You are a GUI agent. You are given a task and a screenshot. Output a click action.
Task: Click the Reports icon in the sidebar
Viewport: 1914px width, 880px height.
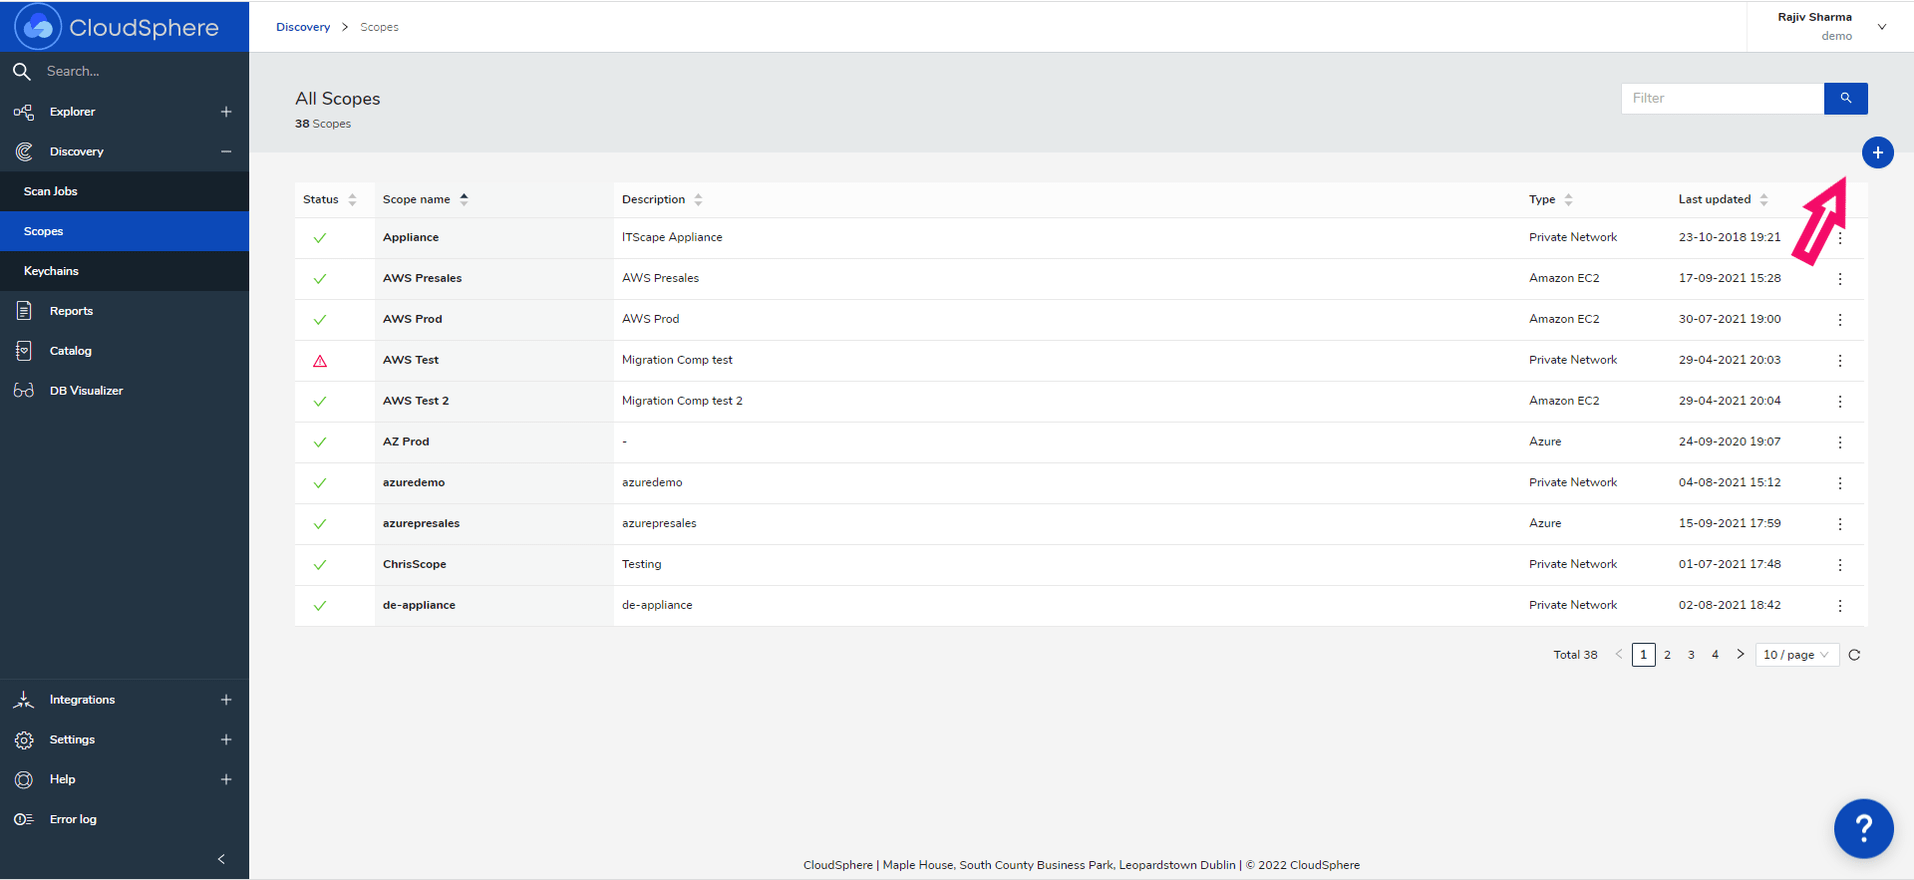(24, 311)
